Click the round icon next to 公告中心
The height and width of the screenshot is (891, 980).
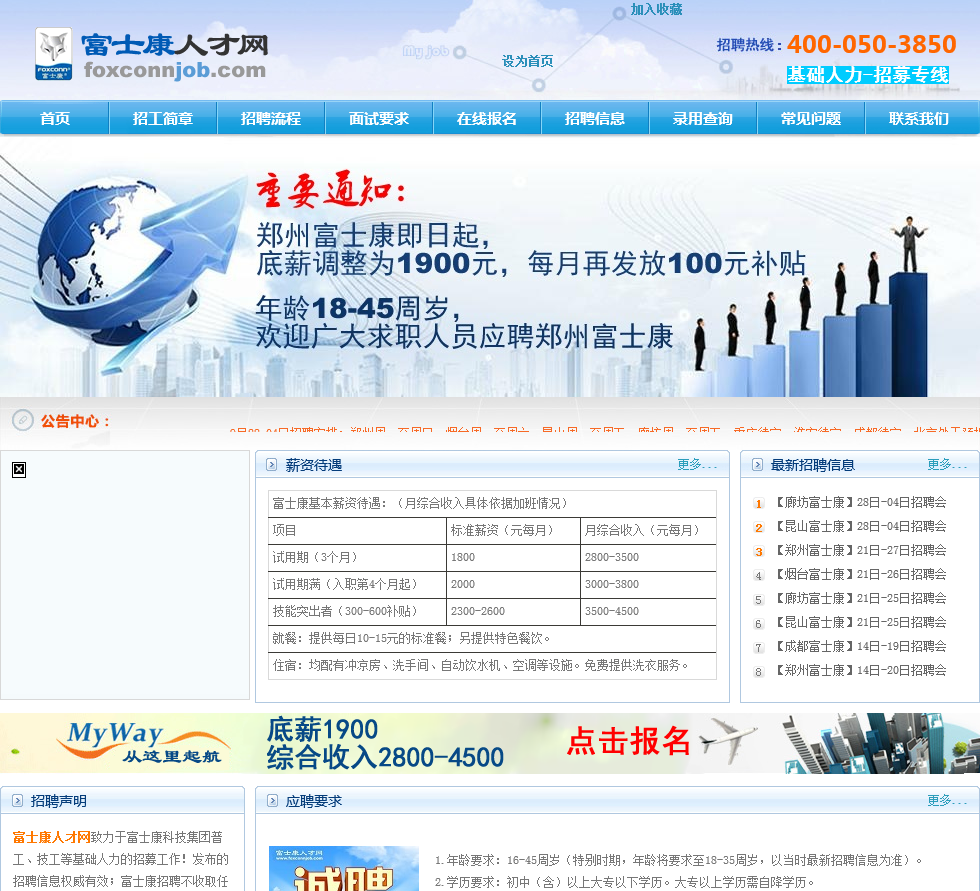pos(23,420)
